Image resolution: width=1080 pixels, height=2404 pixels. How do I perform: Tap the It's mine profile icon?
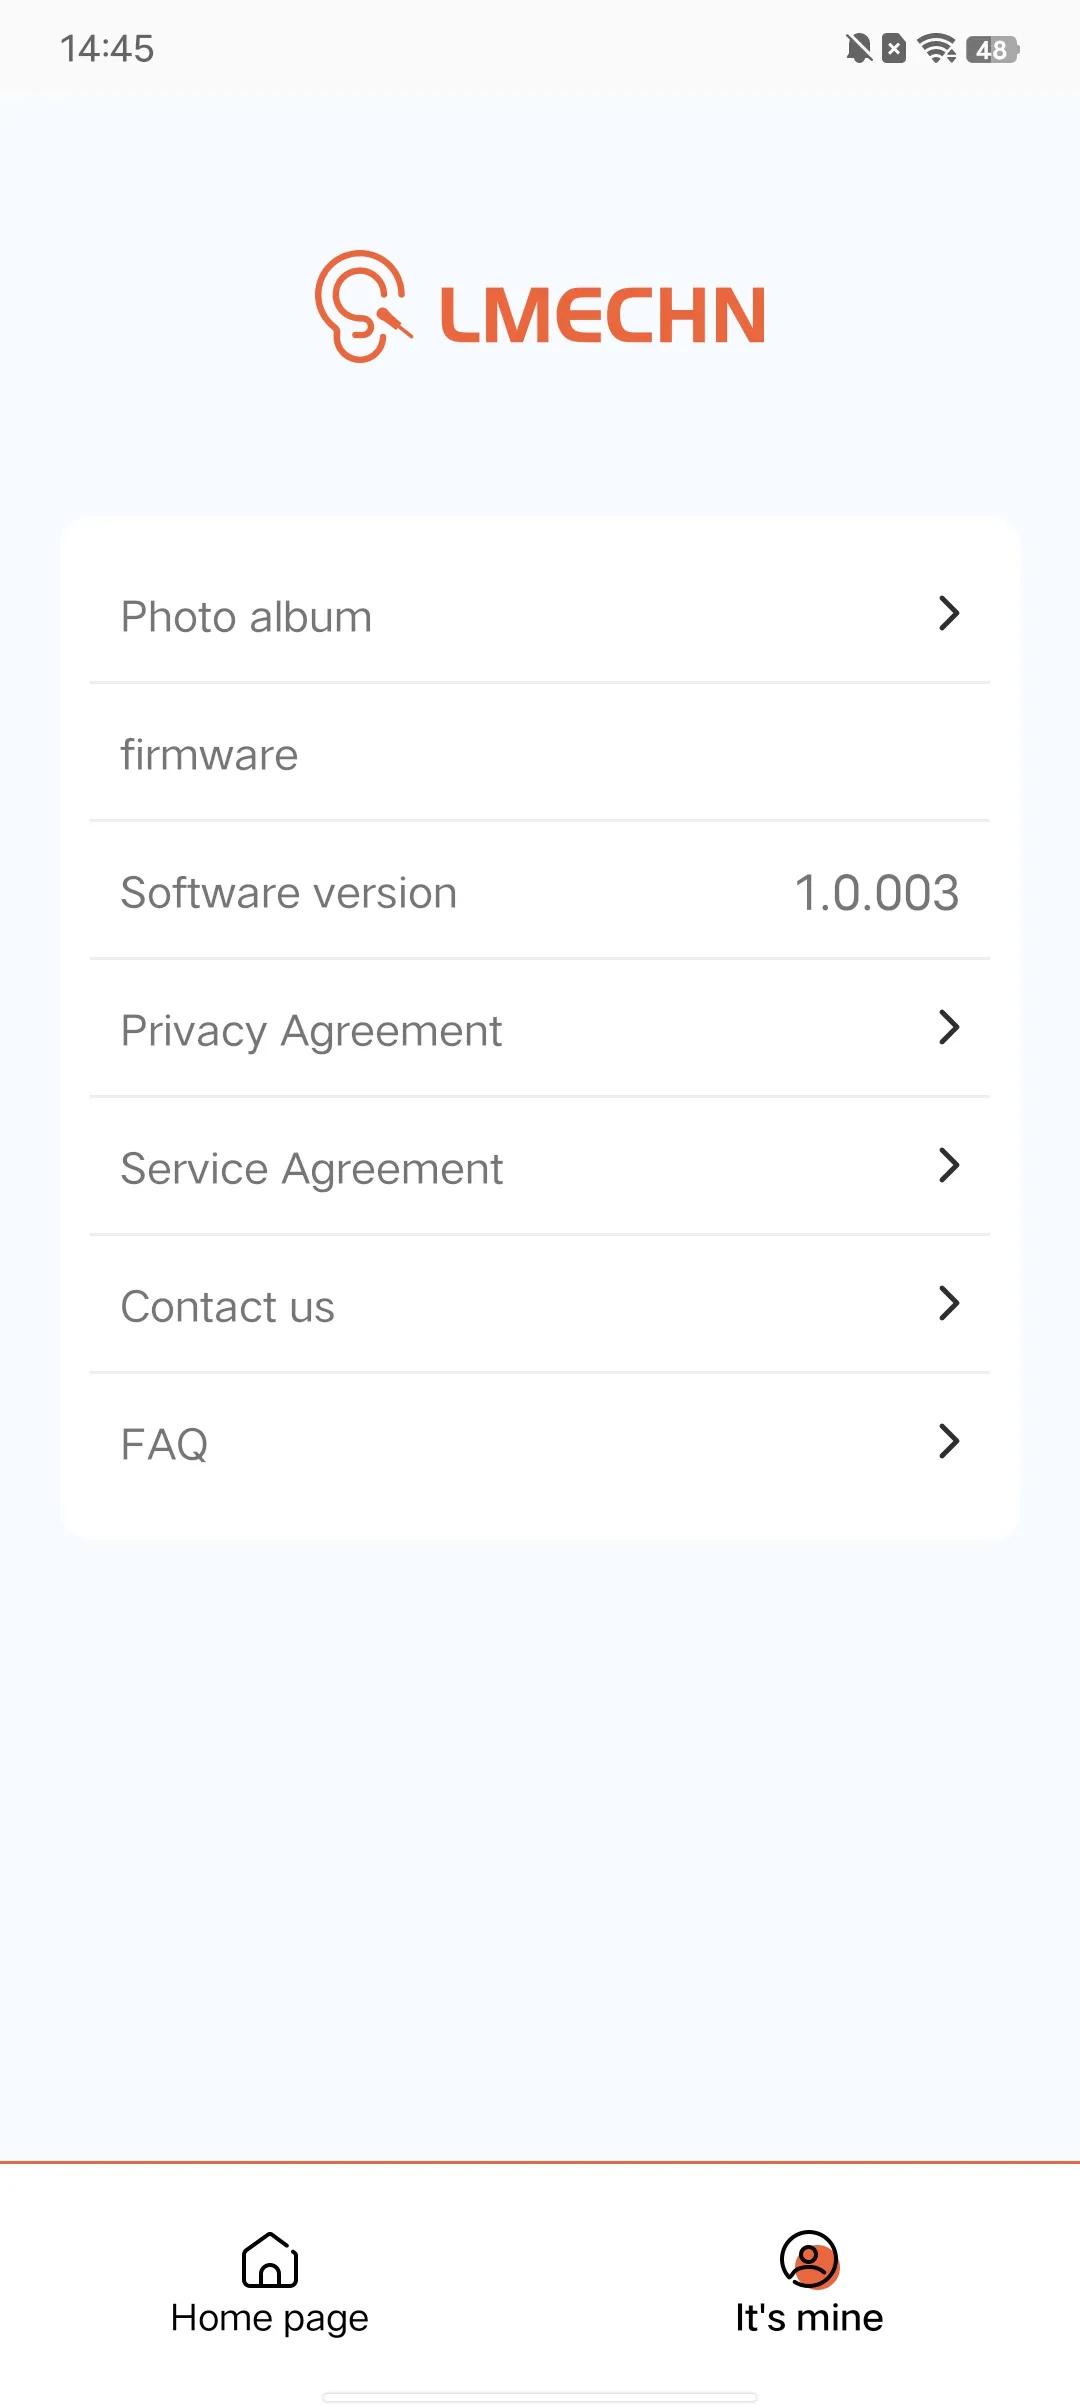(x=809, y=2259)
